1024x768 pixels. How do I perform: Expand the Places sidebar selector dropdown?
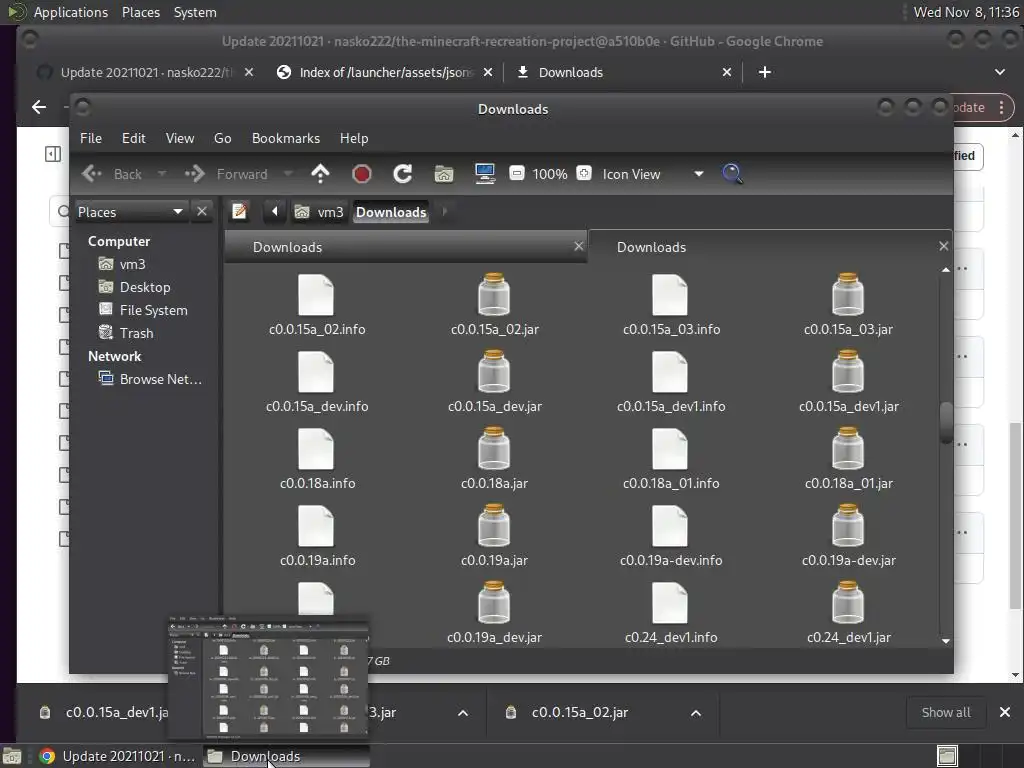click(177, 211)
